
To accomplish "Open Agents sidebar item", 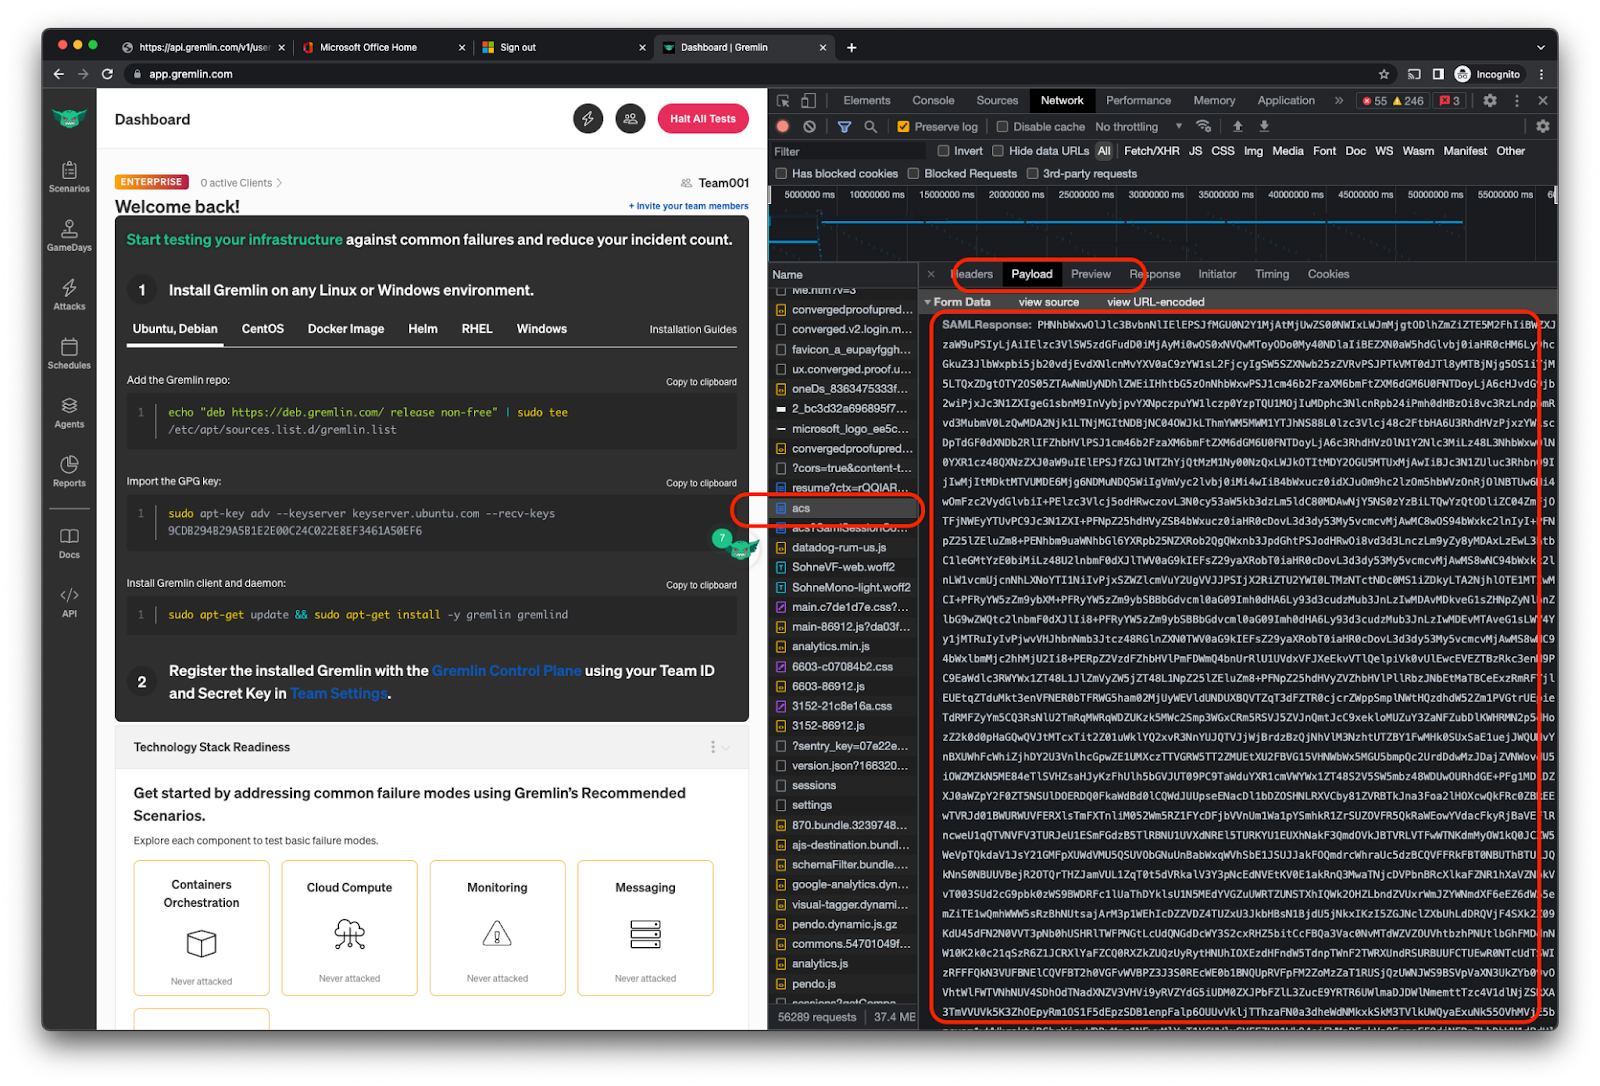I will (69, 413).
